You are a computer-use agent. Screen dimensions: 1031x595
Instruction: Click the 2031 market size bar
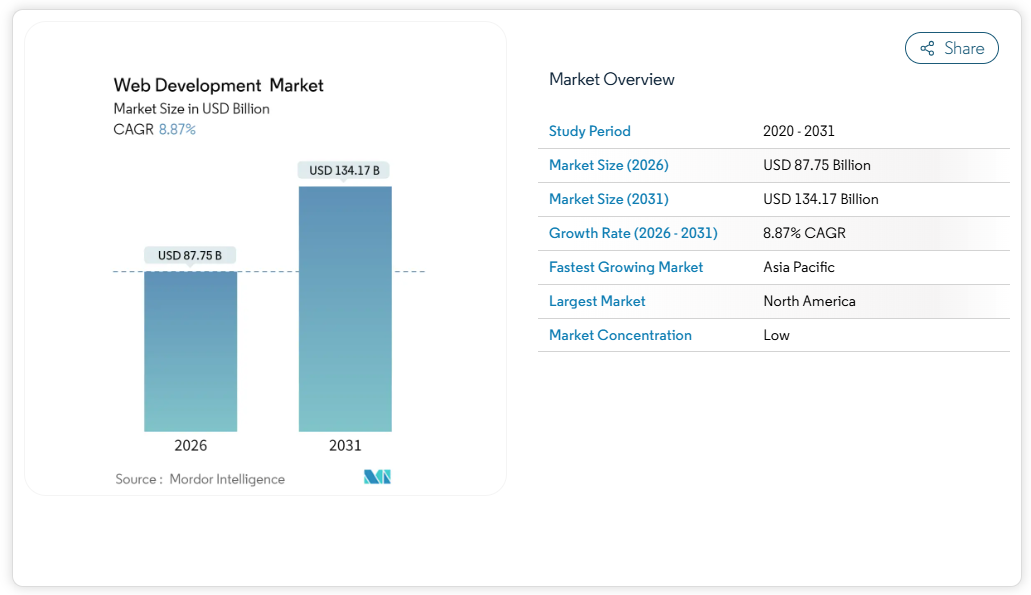pyautogui.click(x=345, y=308)
